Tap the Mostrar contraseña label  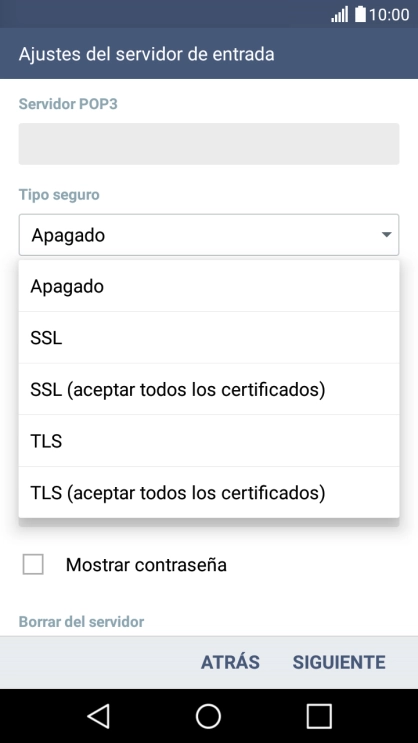pyautogui.click(x=146, y=565)
